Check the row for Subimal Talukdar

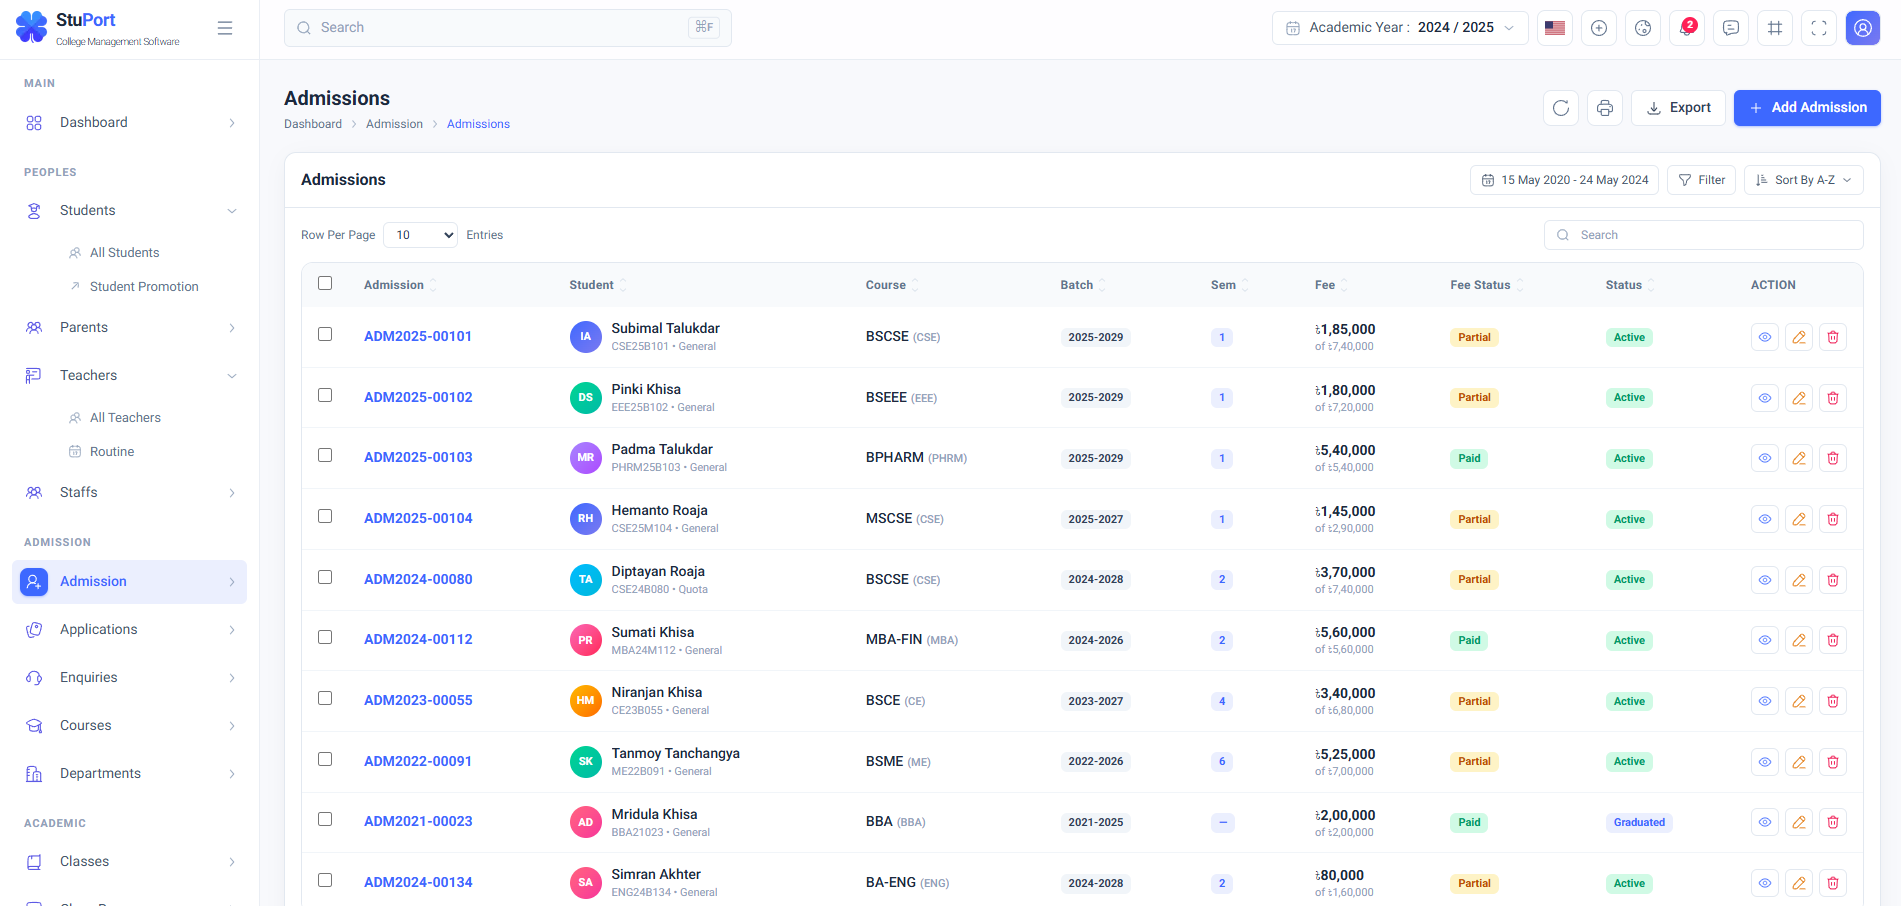[325, 334]
